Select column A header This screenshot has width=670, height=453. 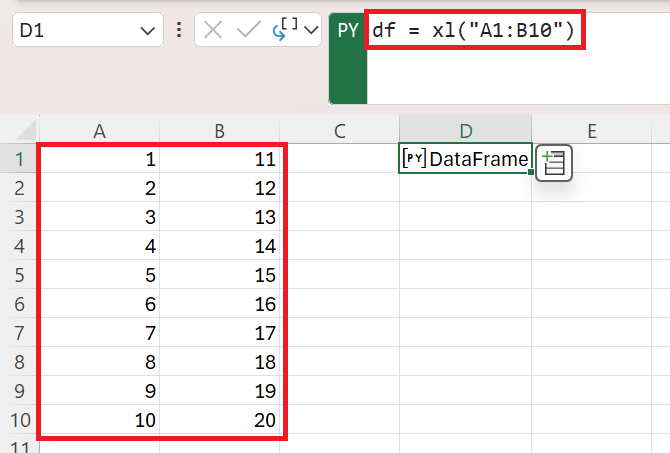coord(99,130)
